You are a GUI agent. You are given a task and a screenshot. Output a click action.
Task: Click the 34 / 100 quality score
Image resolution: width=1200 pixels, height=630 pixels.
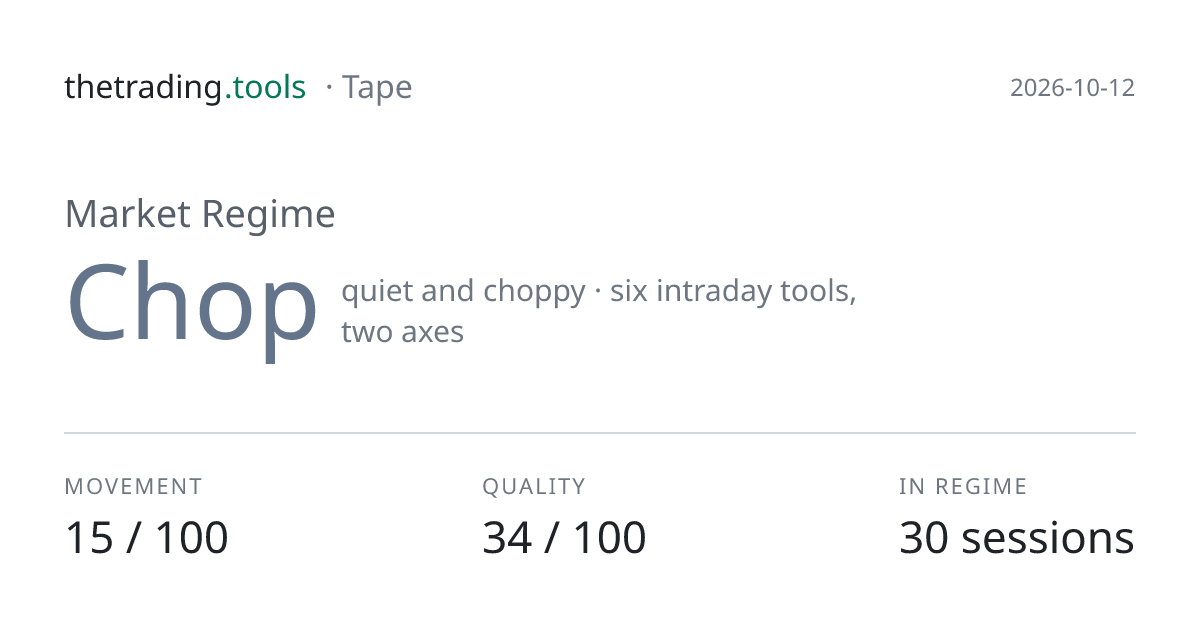564,537
